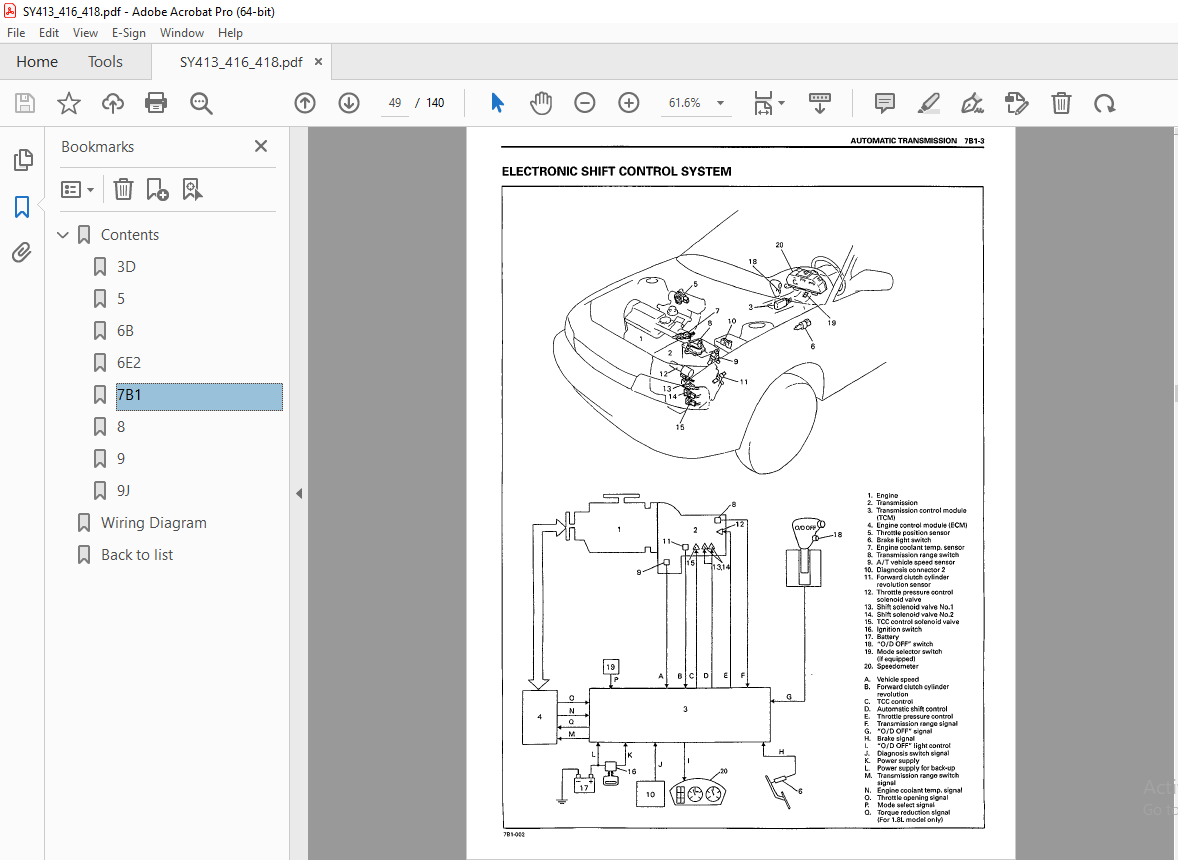Screen dimensions: 1178x860
Task: Open the Edit menu
Action: tap(49, 33)
